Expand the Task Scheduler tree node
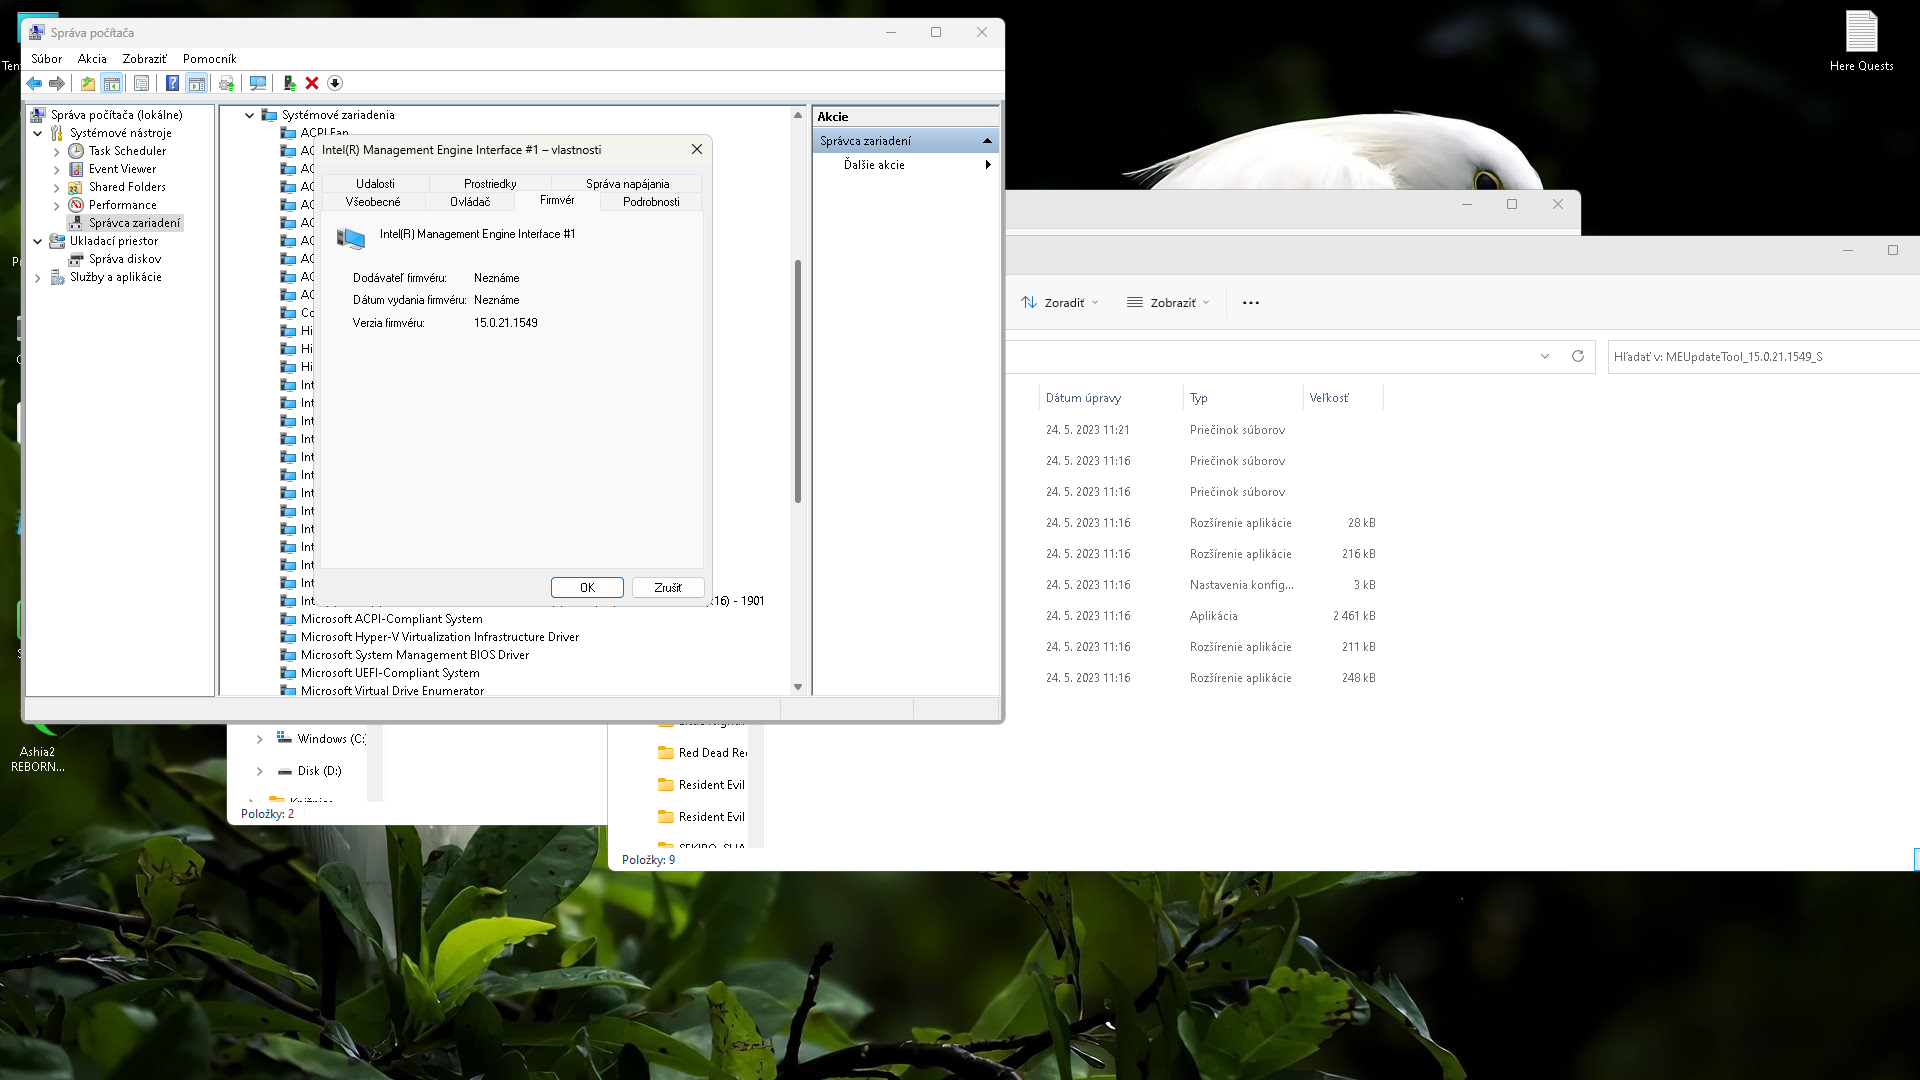 [x=57, y=151]
